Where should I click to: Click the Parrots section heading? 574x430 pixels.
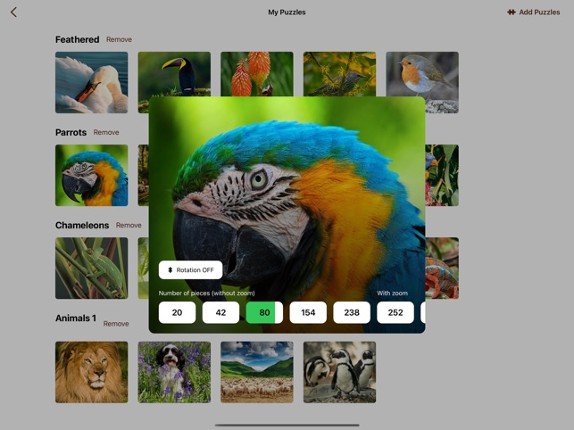[x=71, y=132]
